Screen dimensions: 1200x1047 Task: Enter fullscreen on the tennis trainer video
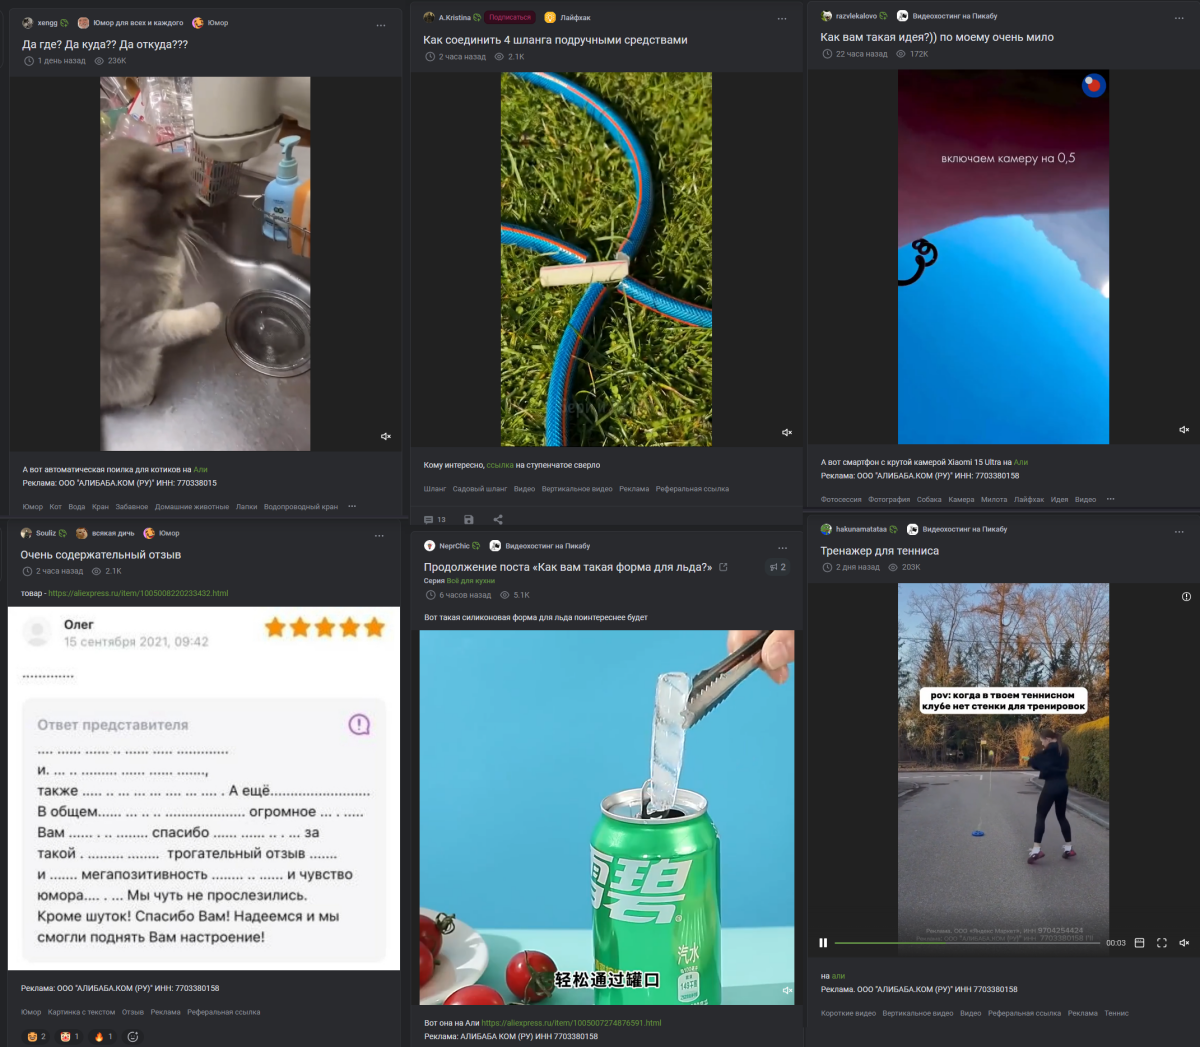click(x=1161, y=942)
